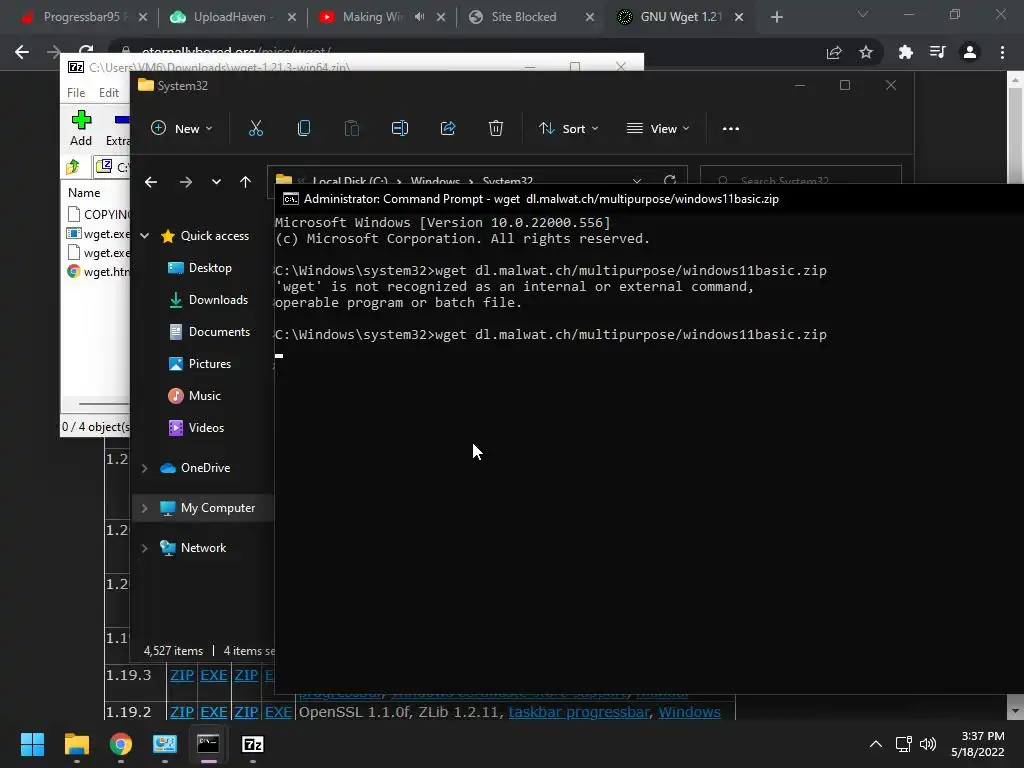The image size is (1024, 768).
Task: Click the volume icon in system tray
Action: click(x=928, y=744)
